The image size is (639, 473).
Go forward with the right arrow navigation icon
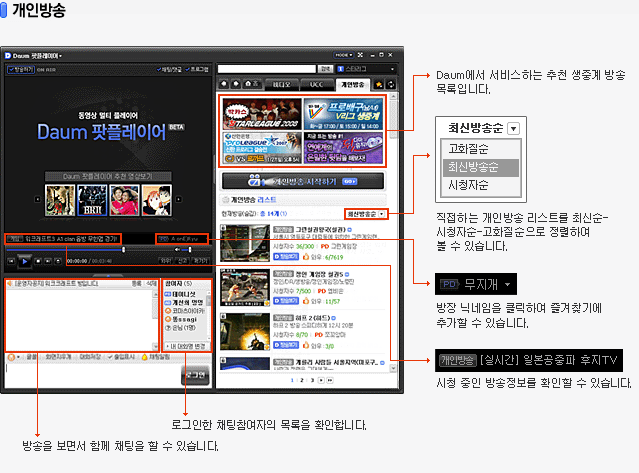tap(236, 84)
